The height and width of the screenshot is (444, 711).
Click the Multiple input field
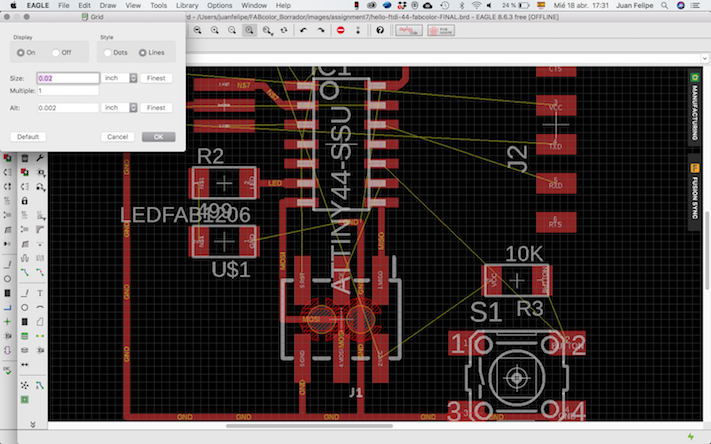tap(68, 92)
